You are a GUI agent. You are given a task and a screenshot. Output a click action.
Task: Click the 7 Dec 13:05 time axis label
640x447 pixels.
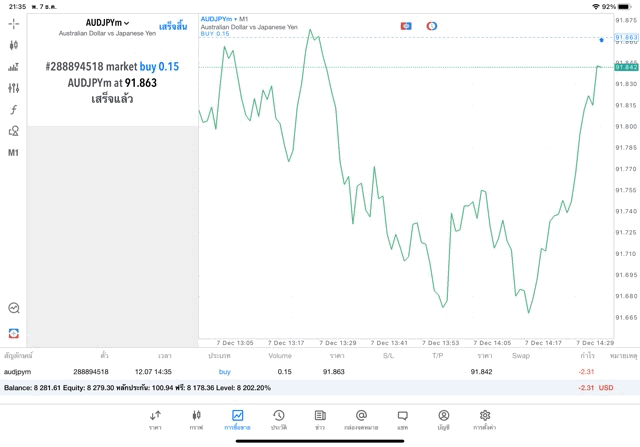click(x=235, y=343)
